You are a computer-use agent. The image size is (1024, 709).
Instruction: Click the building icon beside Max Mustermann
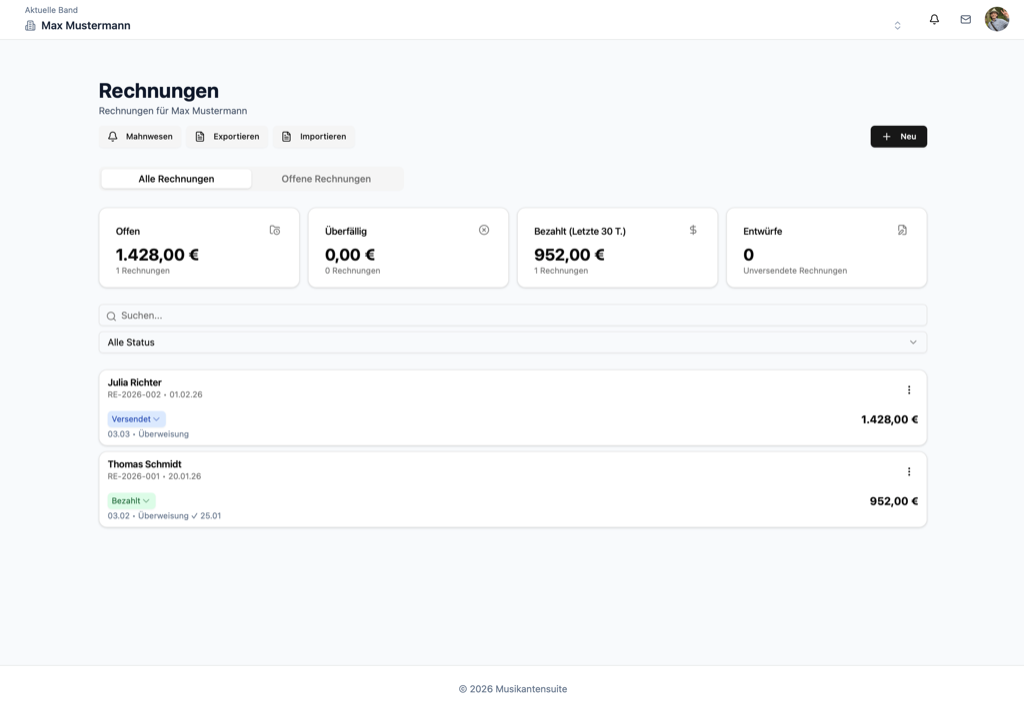[x=30, y=25]
